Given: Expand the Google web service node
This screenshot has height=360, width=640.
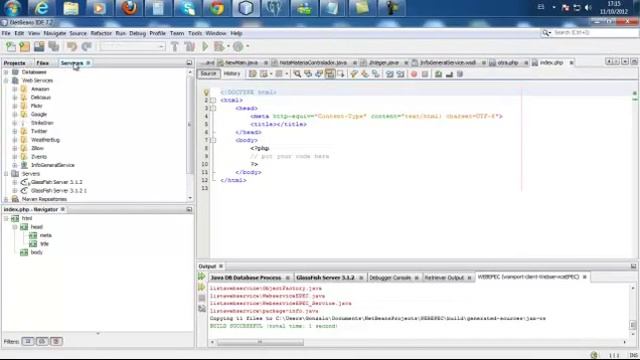Looking at the screenshot, I should [15, 114].
